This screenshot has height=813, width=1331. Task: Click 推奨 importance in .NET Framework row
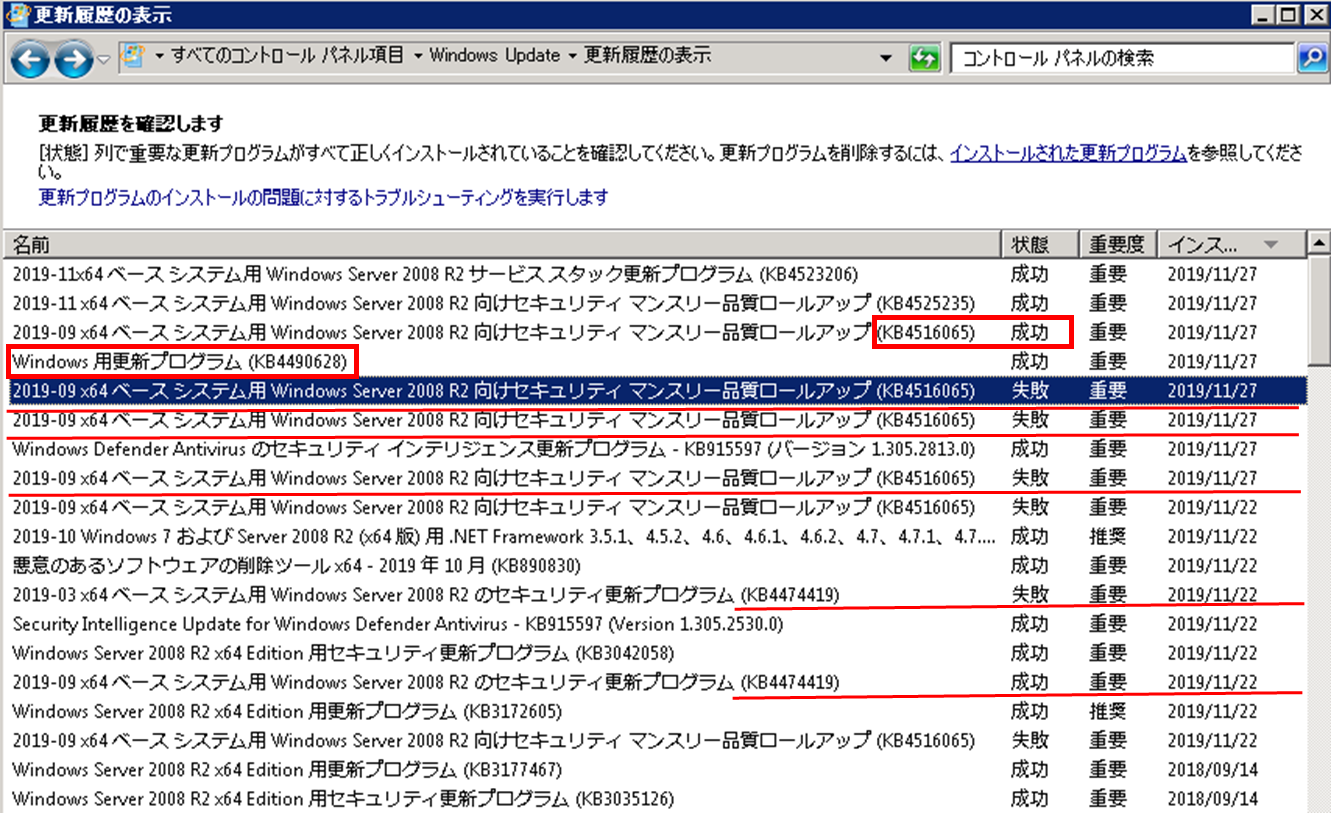coord(1108,536)
